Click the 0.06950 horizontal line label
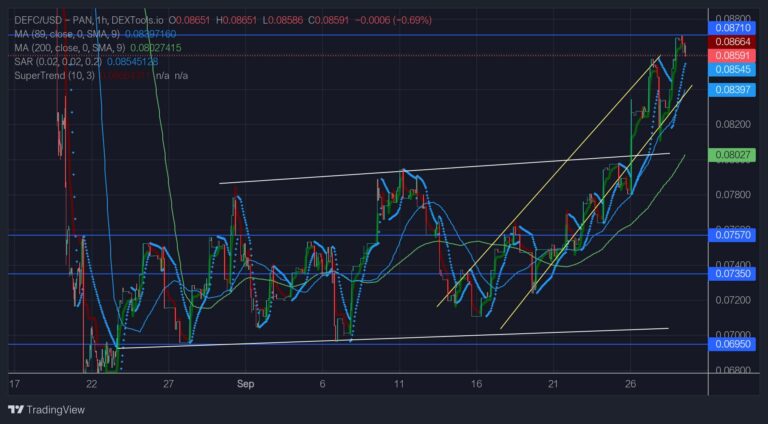 pyautogui.click(x=732, y=344)
